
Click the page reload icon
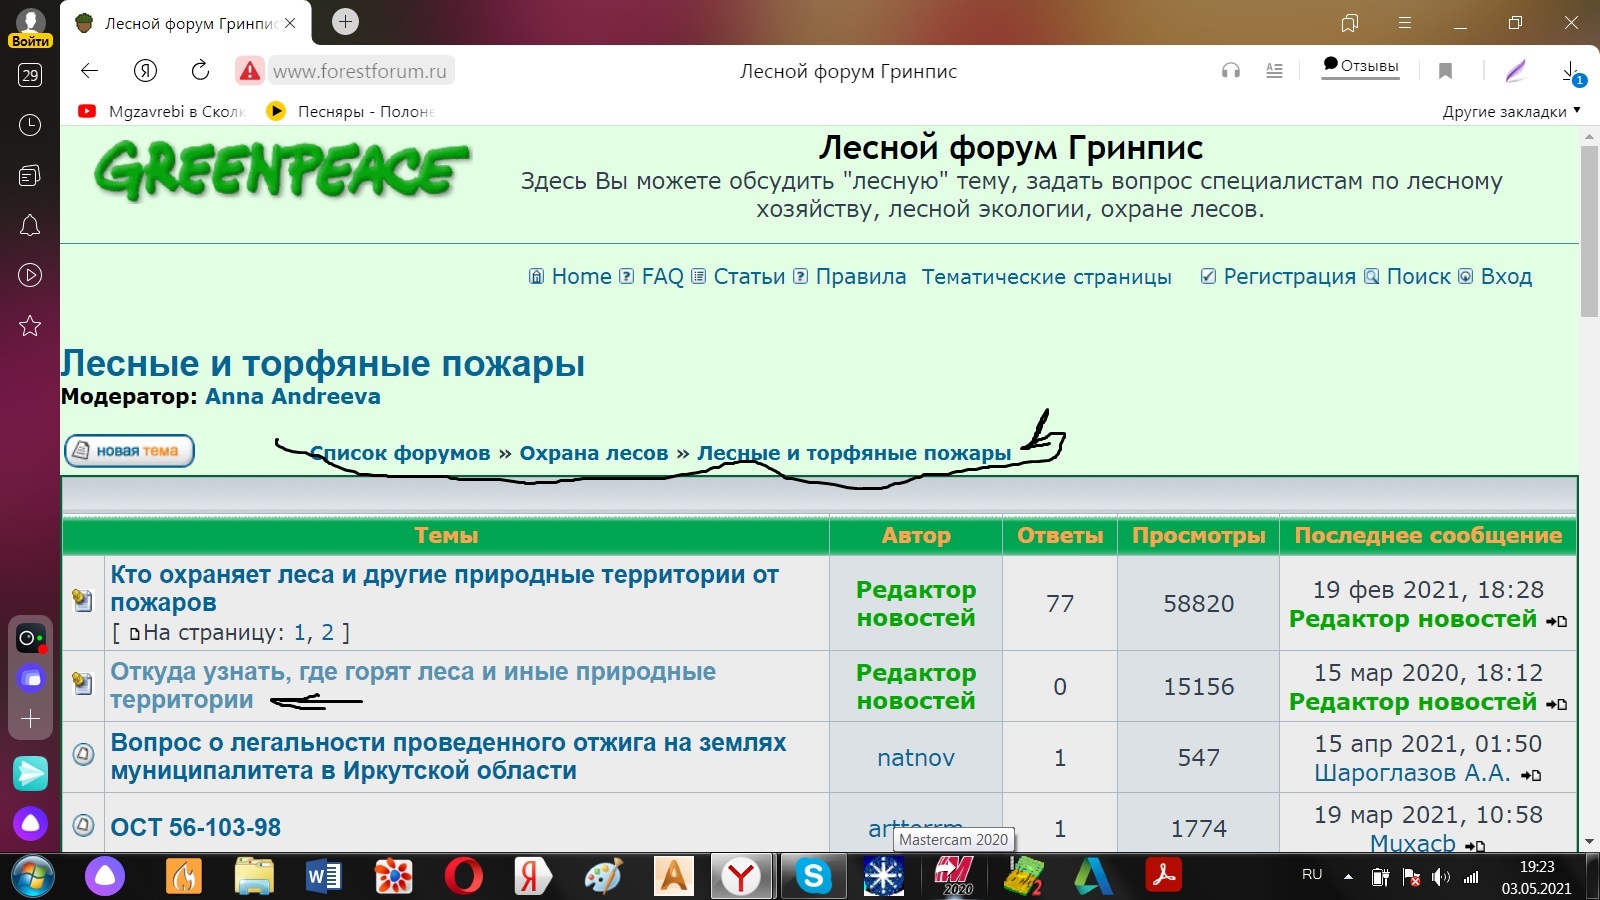[200, 70]
